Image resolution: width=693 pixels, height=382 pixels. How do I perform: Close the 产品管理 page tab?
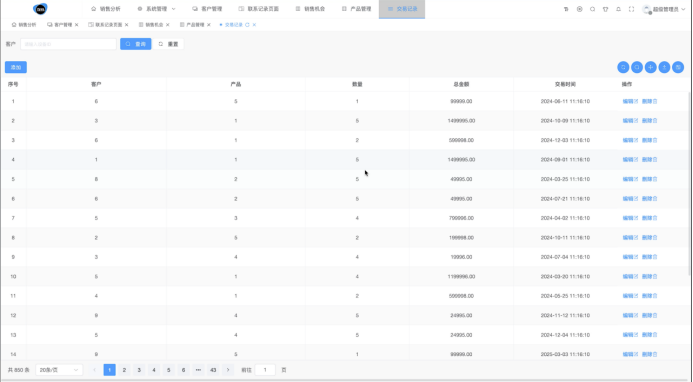[209, 25]
